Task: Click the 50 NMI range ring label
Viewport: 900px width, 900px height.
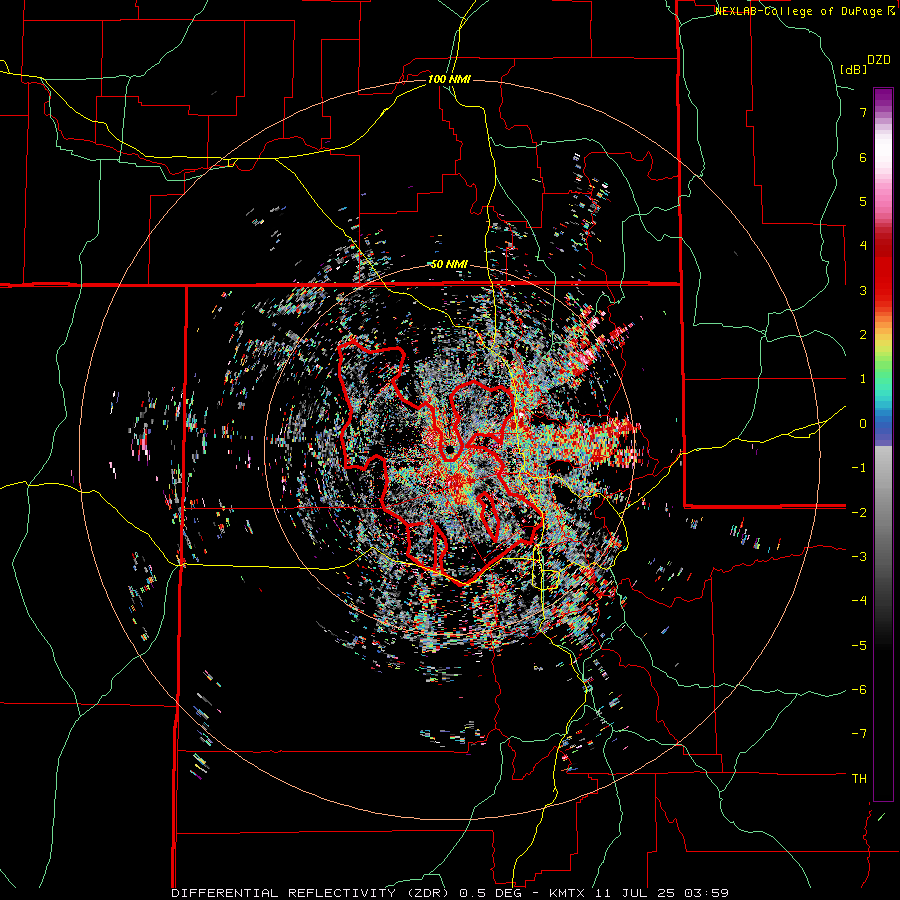Action: [x=449, y=265]
